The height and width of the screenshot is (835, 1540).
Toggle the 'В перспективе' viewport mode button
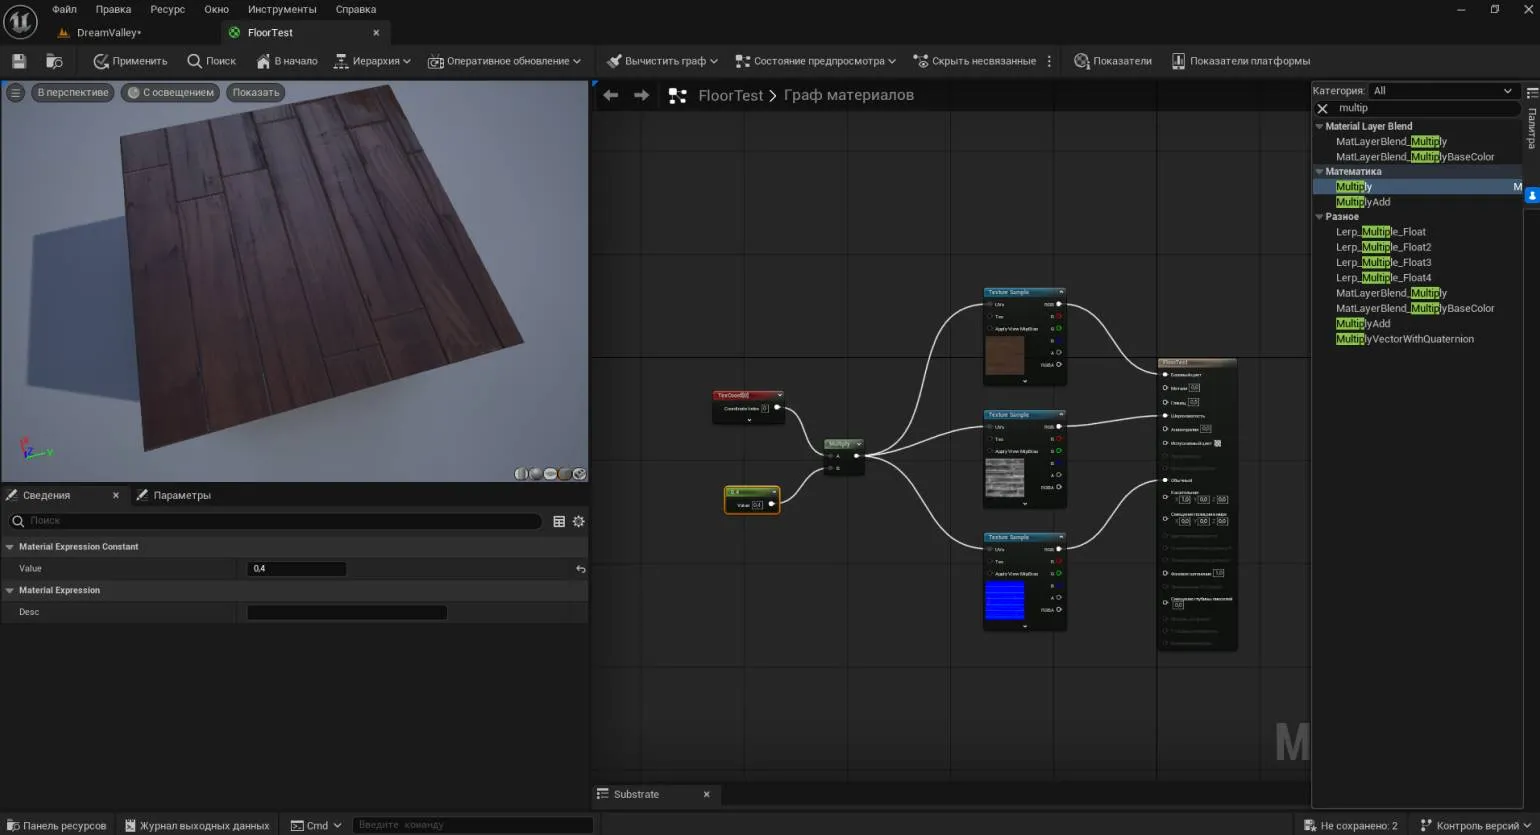point(72,92)
